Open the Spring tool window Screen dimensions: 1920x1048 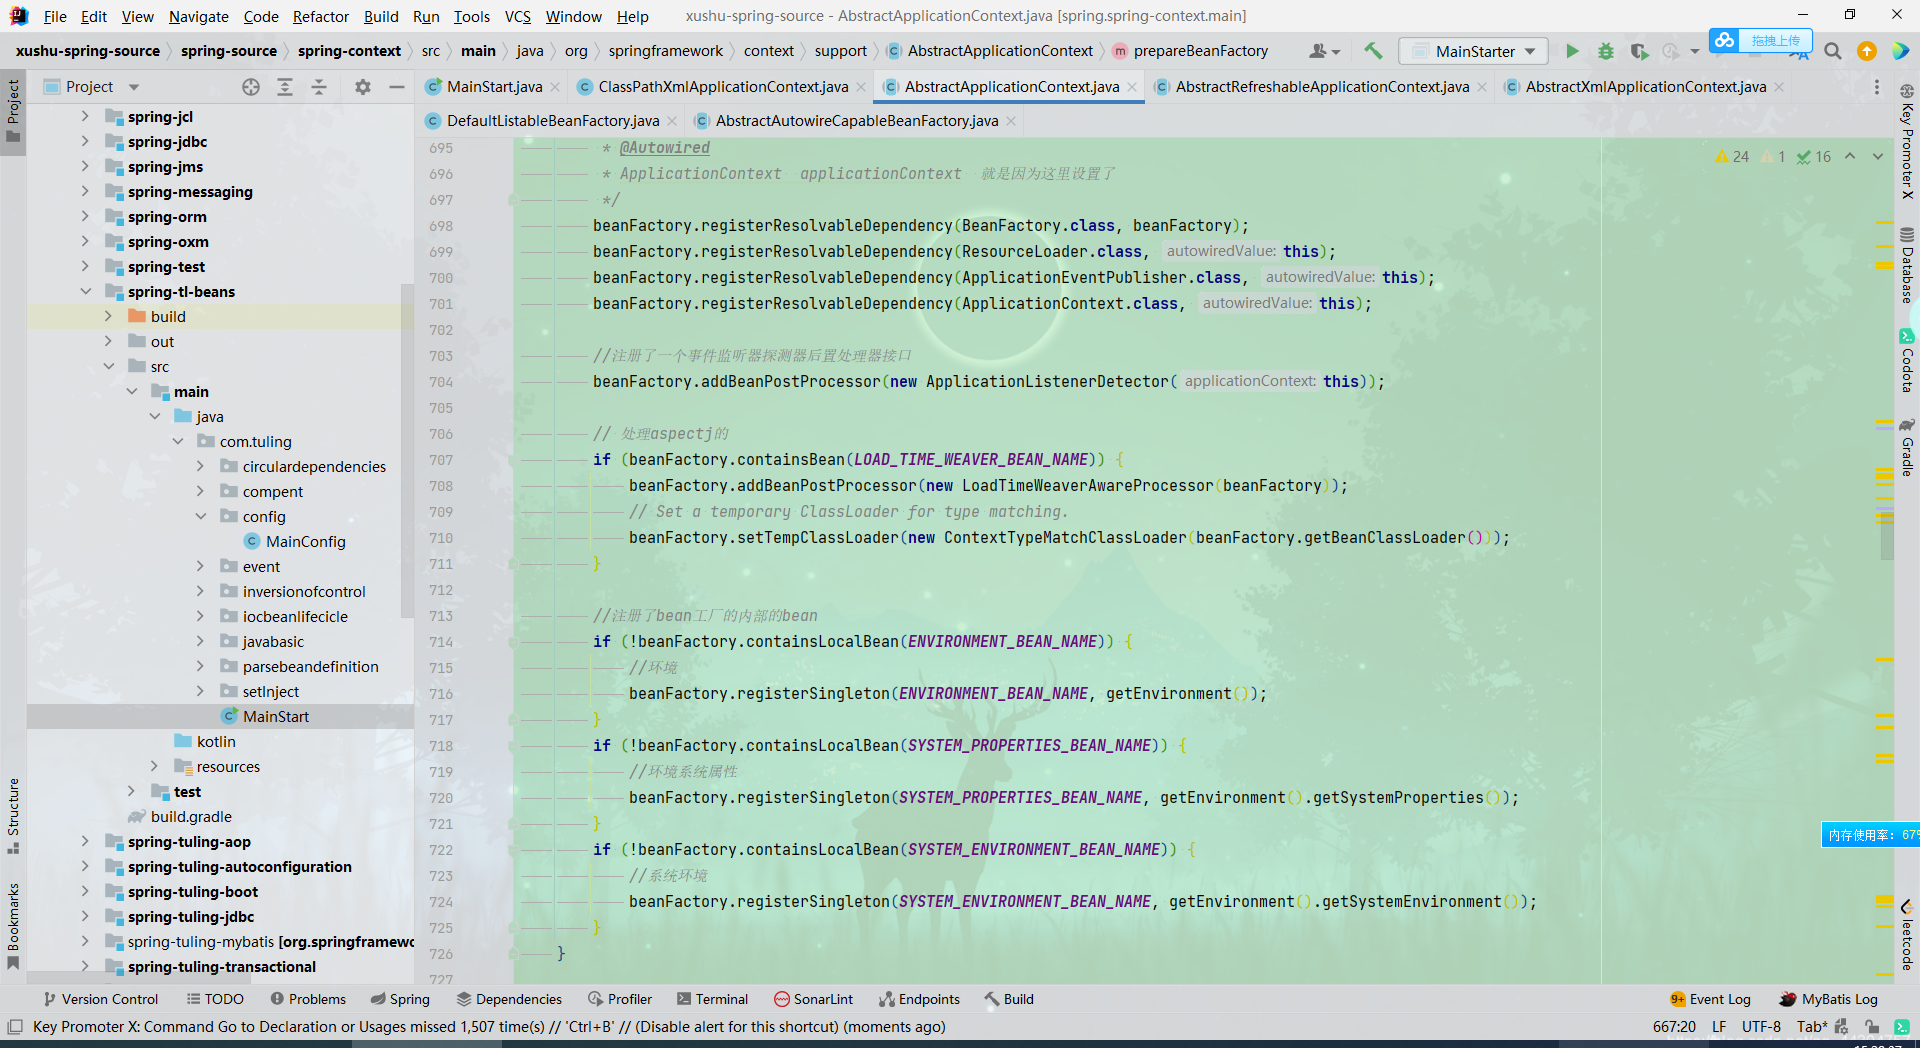point(400,999)
